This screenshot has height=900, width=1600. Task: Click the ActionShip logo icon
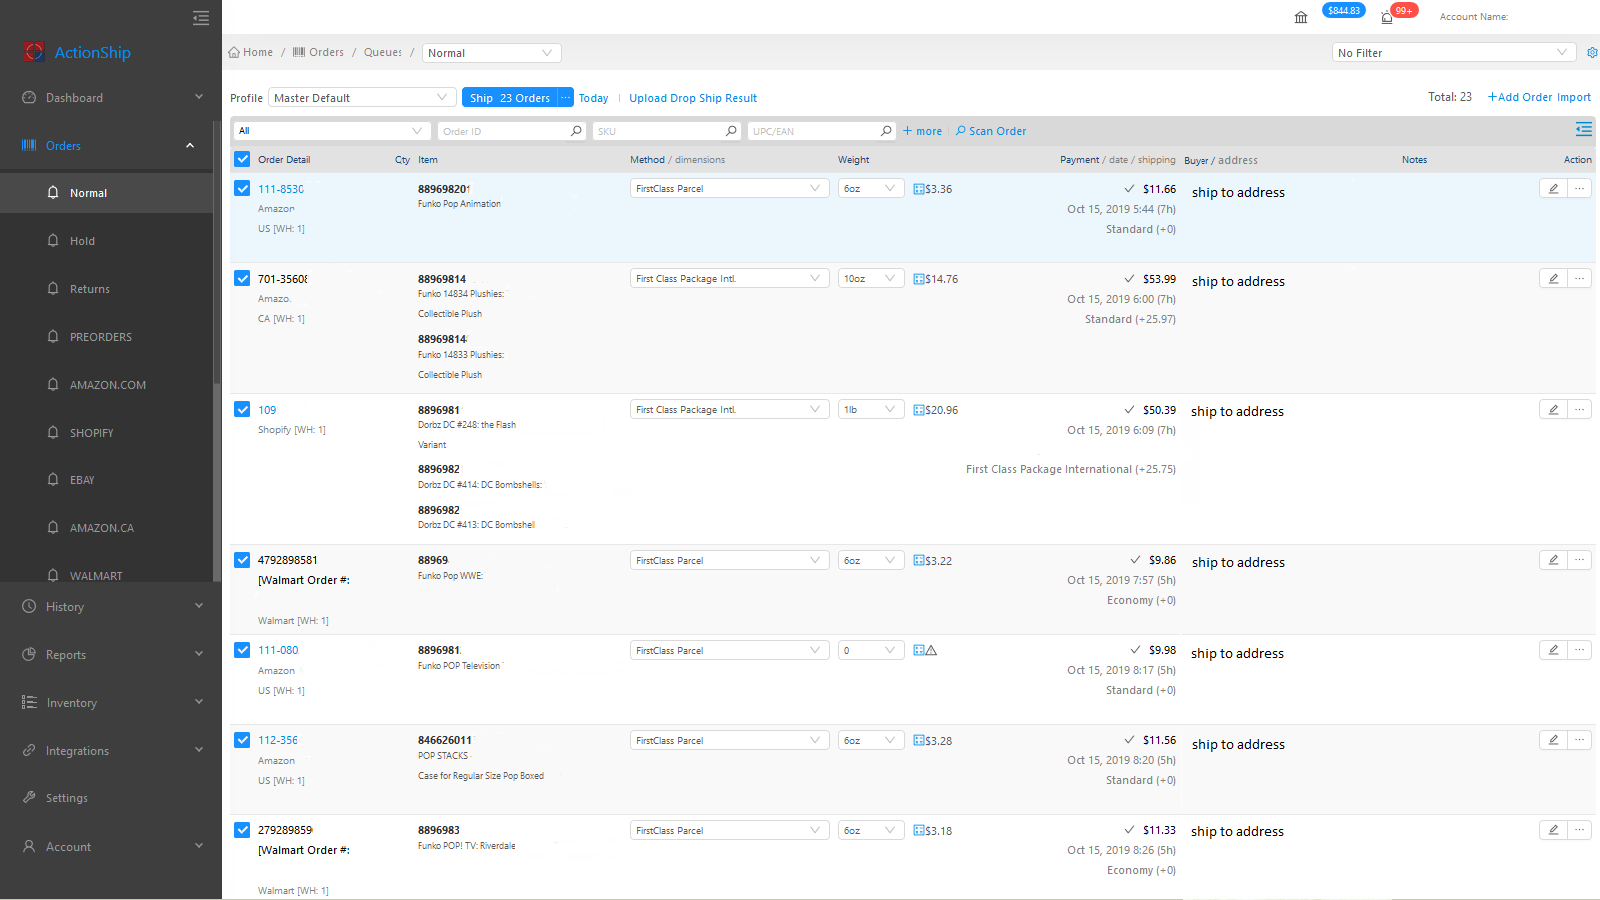(x=34, y=52)
